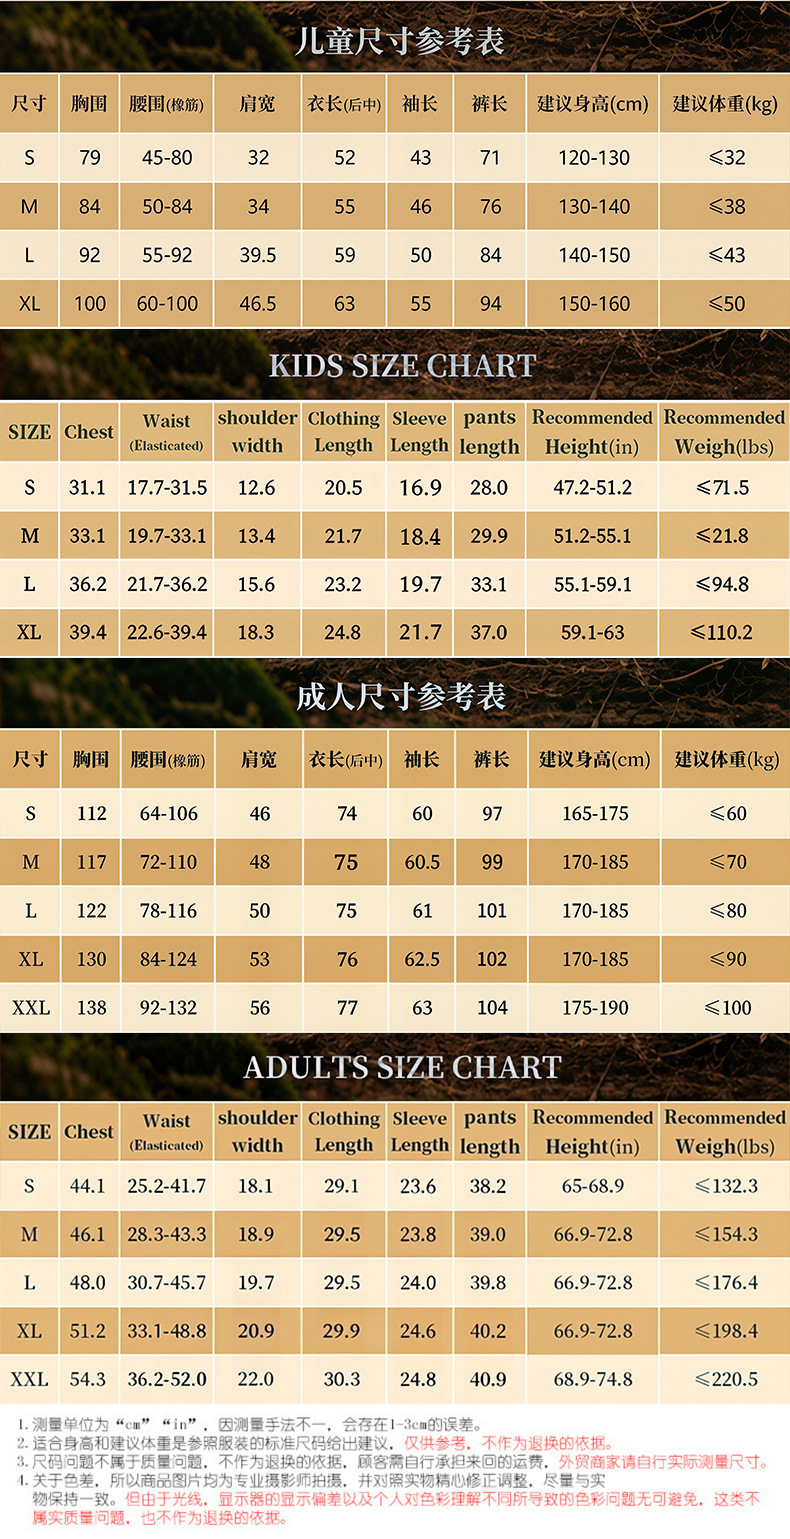The height and width of the screenshot is (1539, 790).
Task: Select chest value 54.3
Action: (x=88, y=1379)
